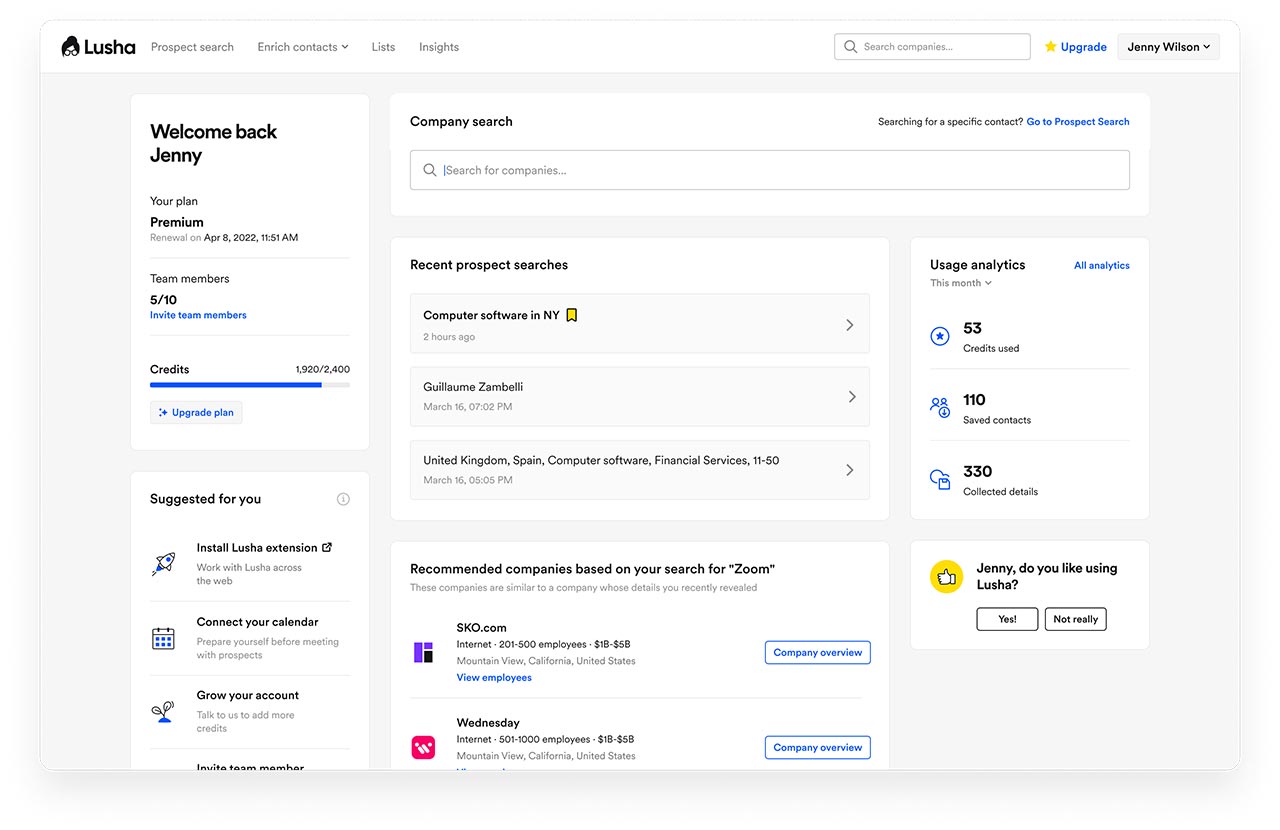Click the external link icon next to Install Lusha extension
1280x830 pixels.
pyautogui.click(x=327, y=547)
